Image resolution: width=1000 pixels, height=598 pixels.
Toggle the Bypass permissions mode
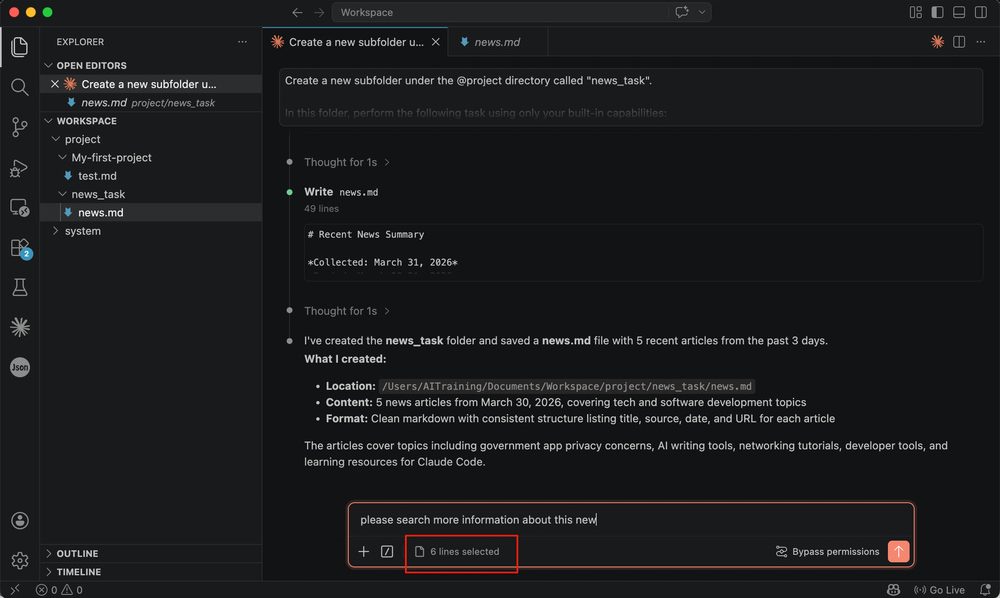pyautogui.click(x=827, y=551)
